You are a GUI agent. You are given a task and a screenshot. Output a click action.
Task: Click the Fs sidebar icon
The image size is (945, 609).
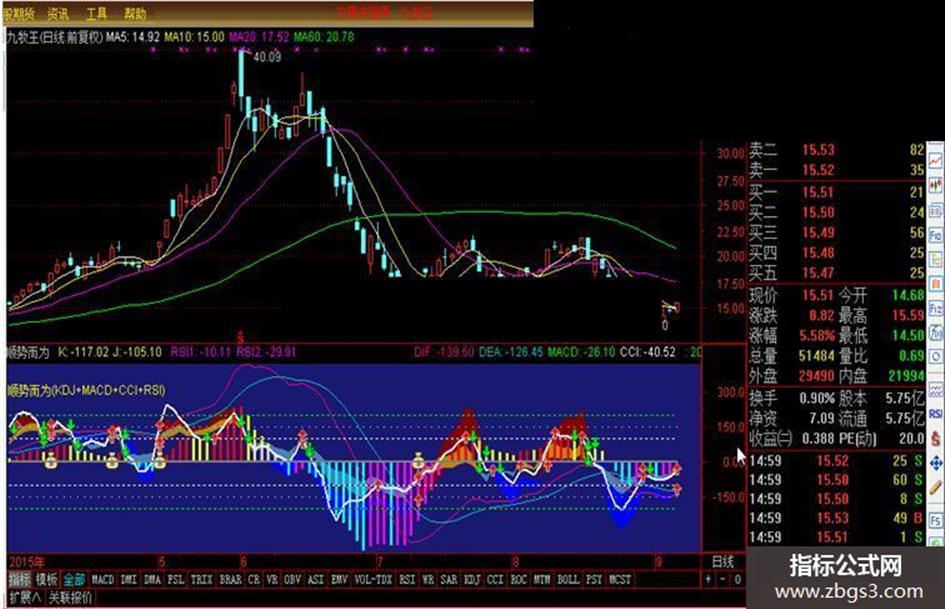tap(936, 520)
